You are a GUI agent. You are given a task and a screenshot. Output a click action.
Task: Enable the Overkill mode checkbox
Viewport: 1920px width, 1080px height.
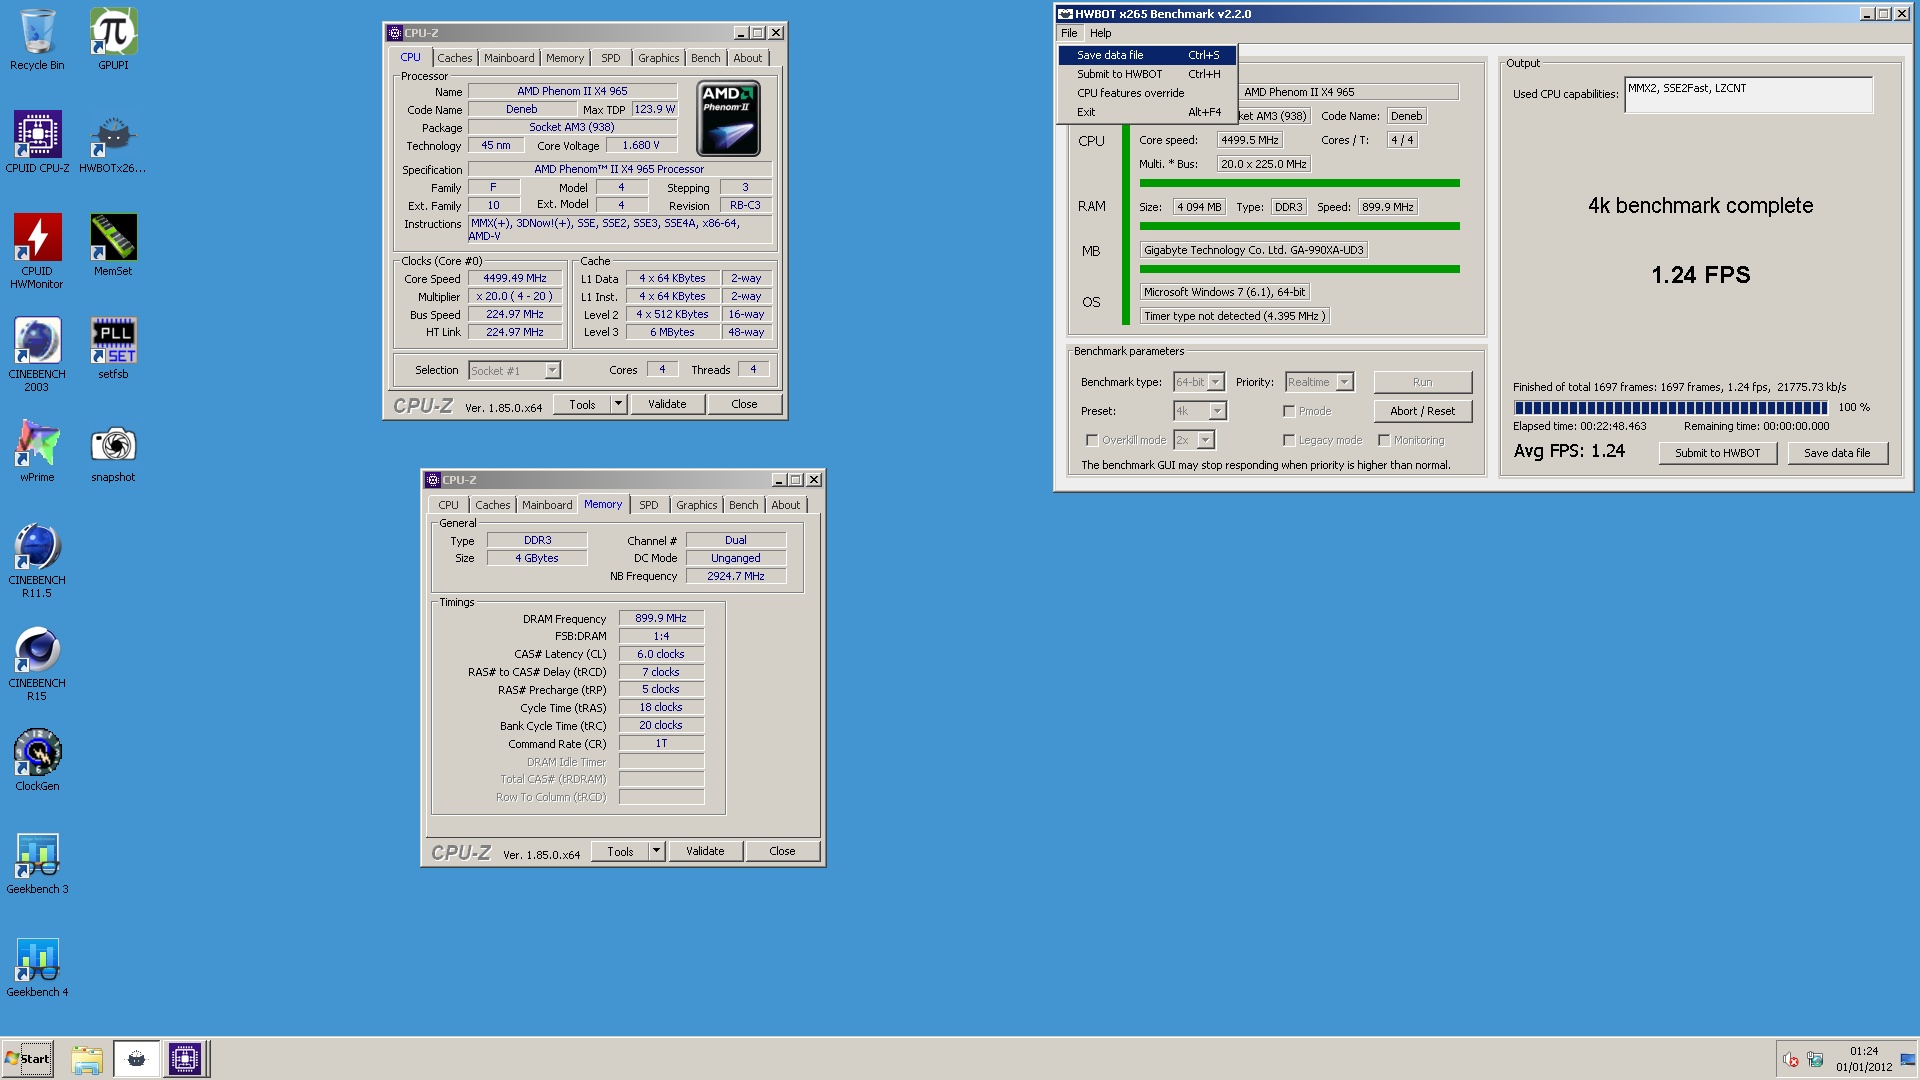point(1092,440)
